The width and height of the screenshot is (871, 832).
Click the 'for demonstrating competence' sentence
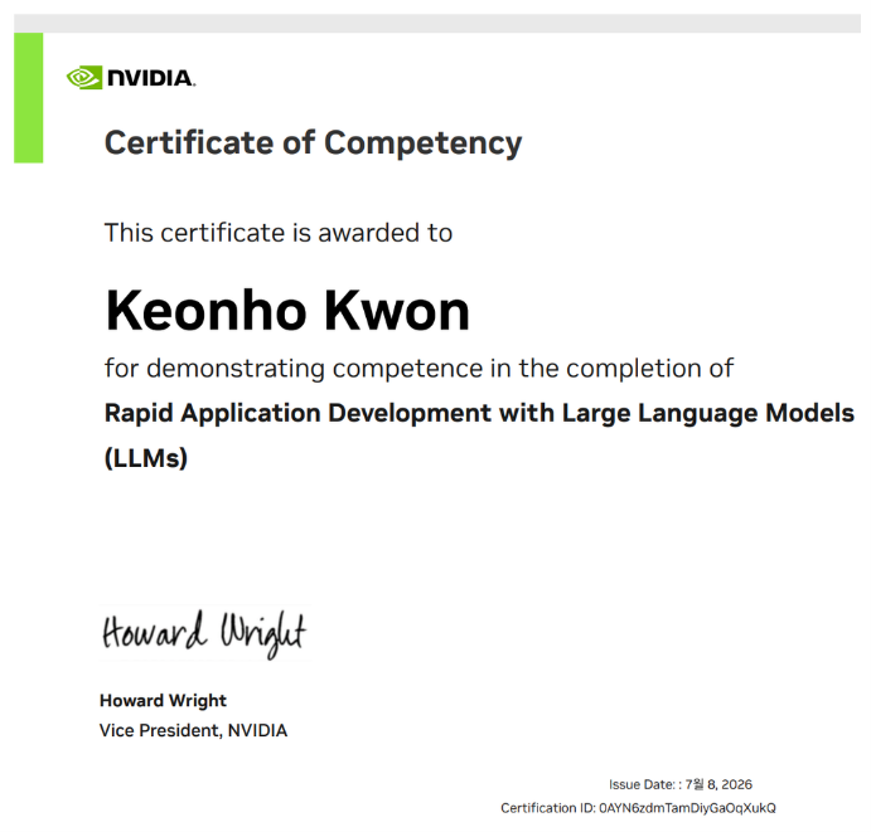point(419,368)
